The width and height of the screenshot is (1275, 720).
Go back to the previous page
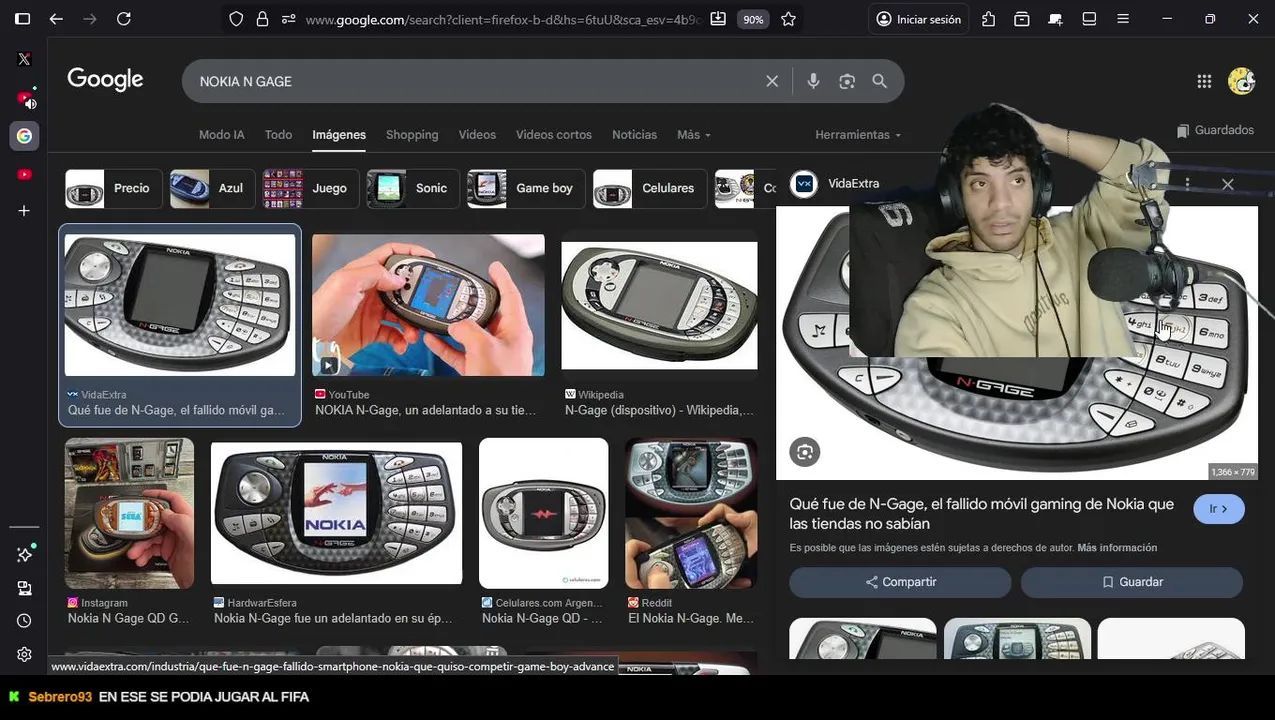(x=56, y=19)
